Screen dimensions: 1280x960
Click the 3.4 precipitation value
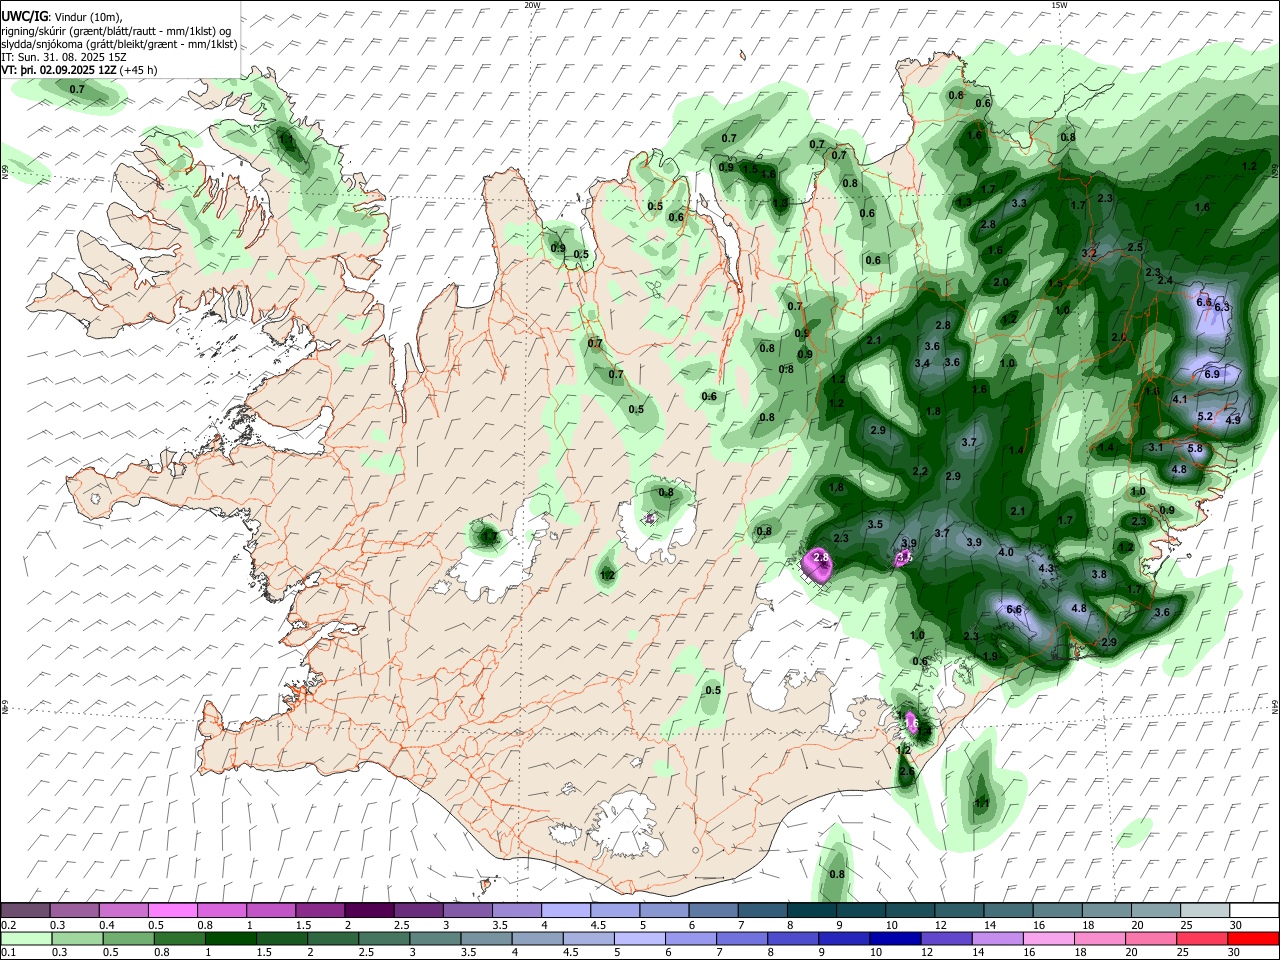pos(922,363)
